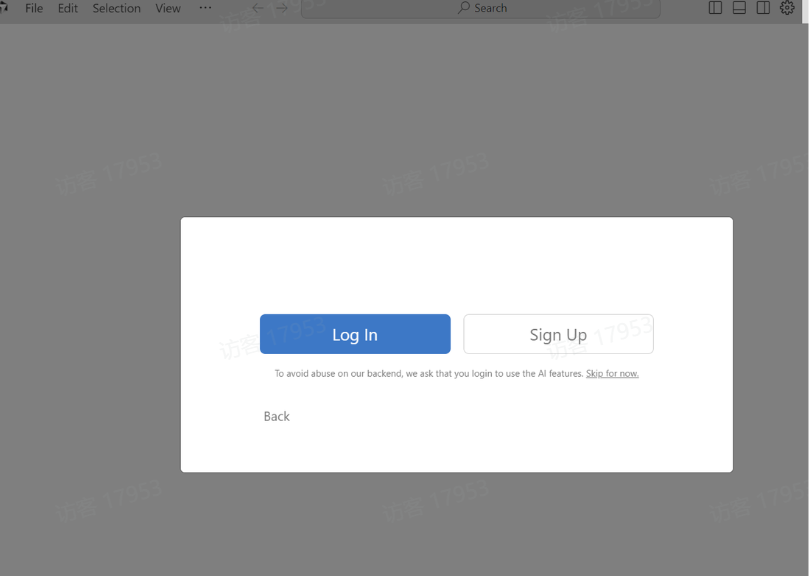
Task: Open the View menu
Action: [x=168, y=8]
